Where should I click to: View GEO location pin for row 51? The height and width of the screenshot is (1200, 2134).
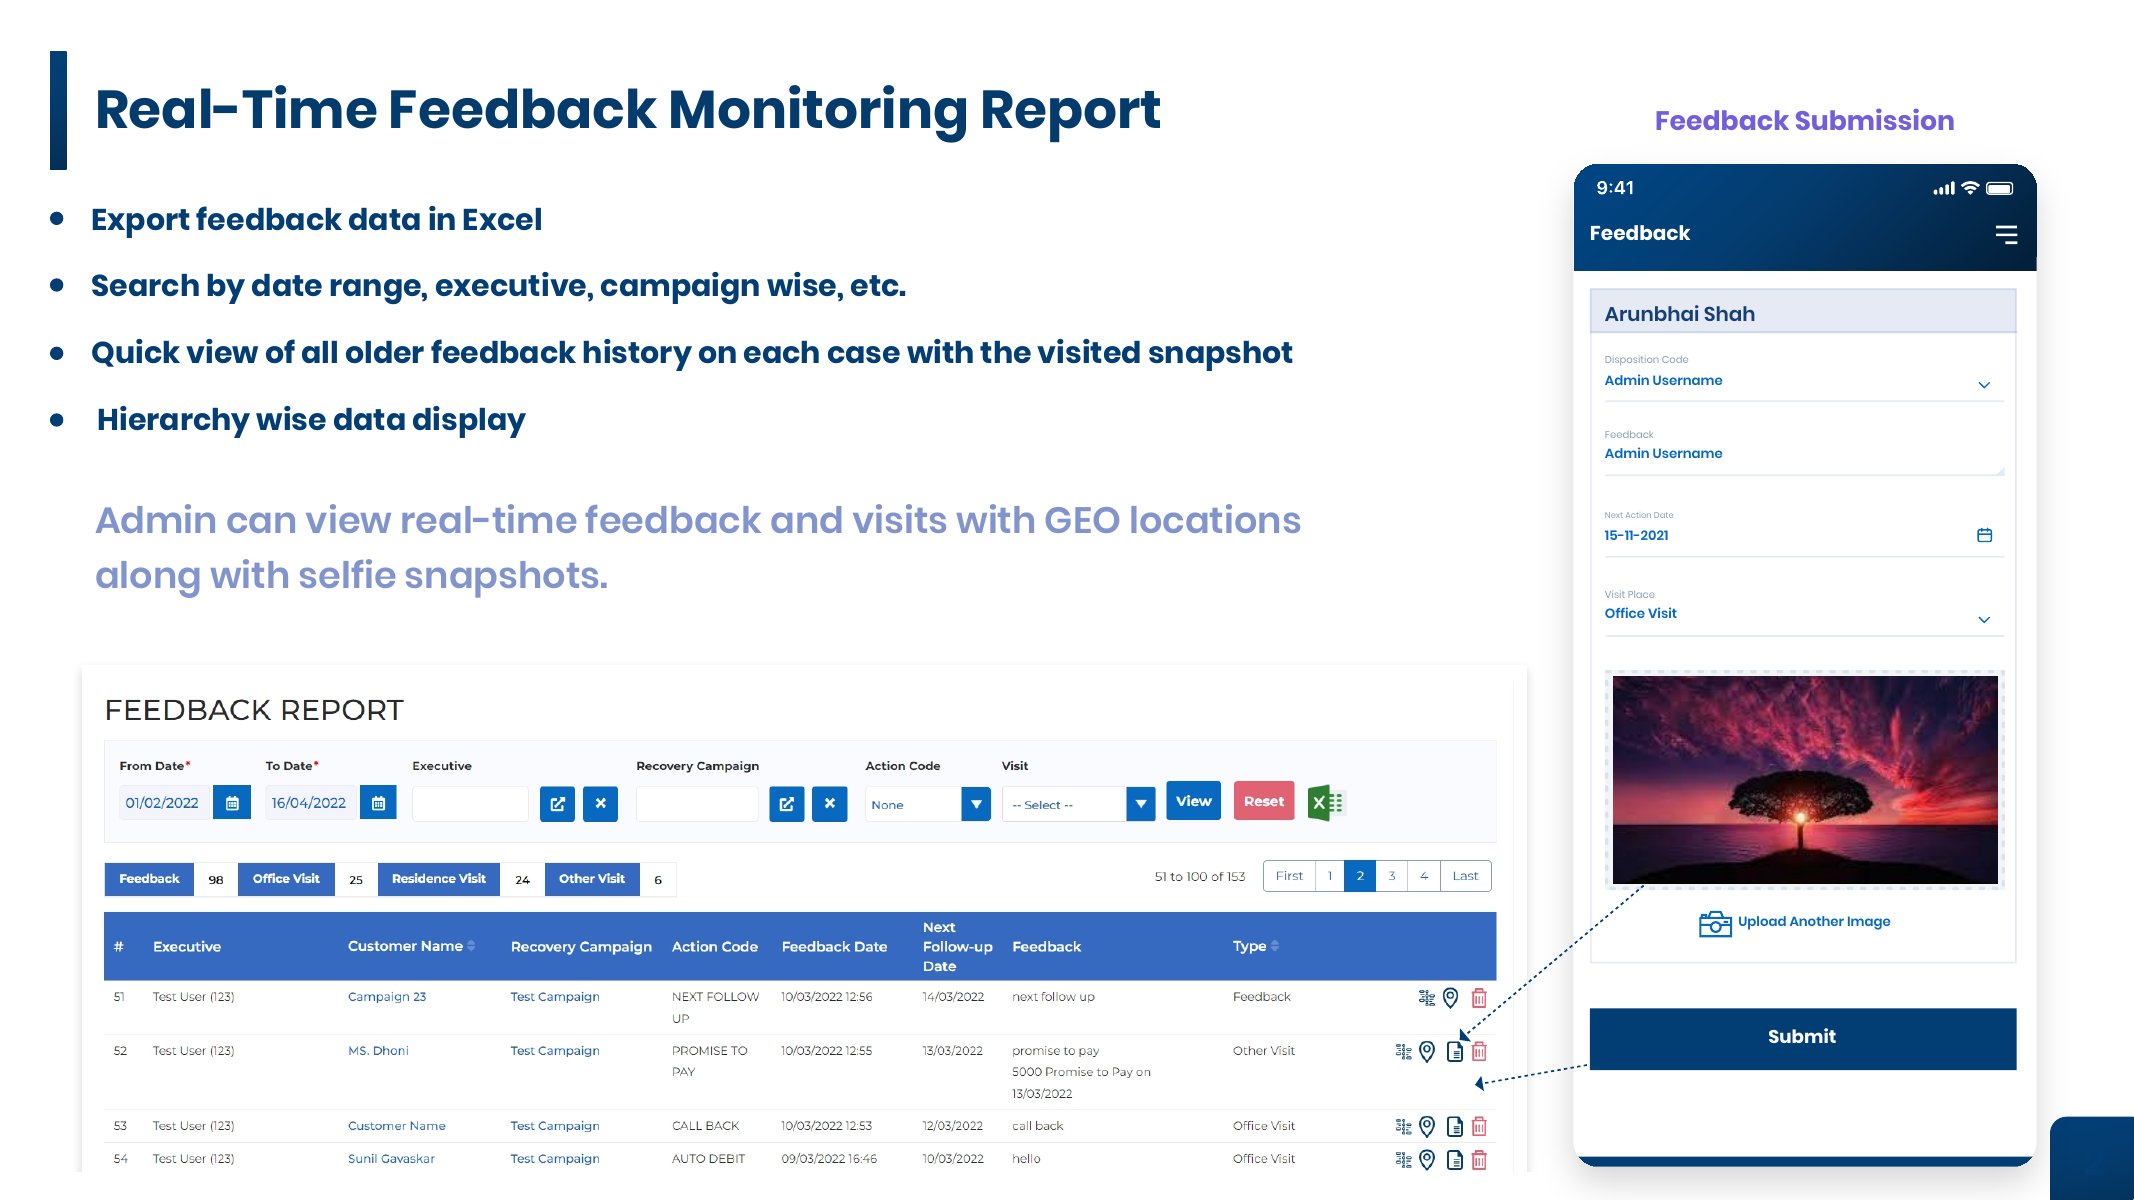tap(1451, 997)
